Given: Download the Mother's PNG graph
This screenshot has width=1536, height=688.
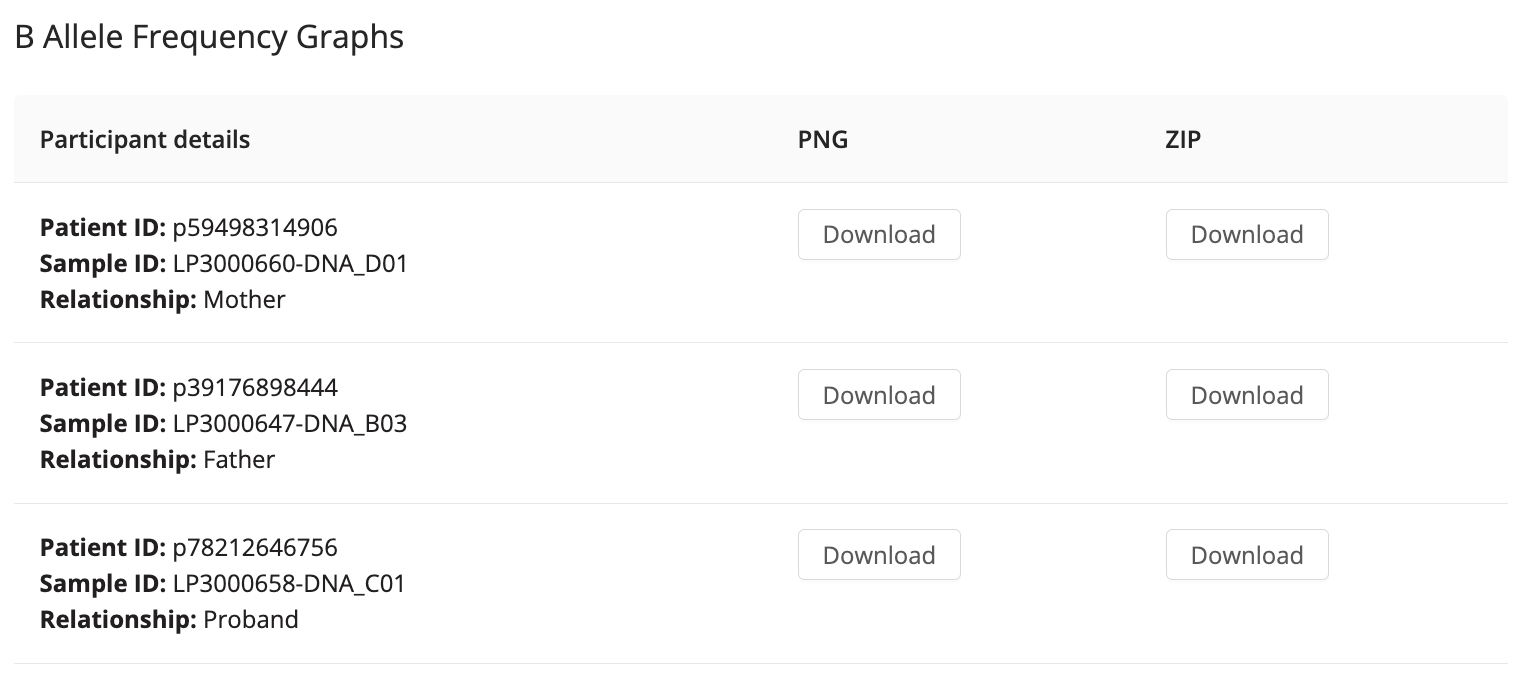Looking at the screenshot, I should [x=879, y=235].
